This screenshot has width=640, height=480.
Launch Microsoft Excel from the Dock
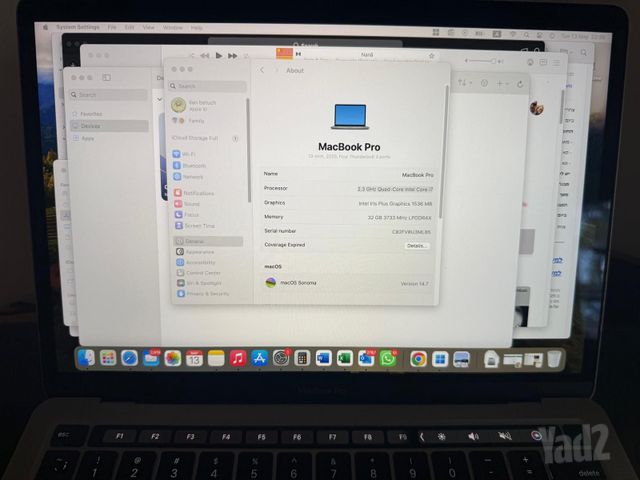[345, 358]
